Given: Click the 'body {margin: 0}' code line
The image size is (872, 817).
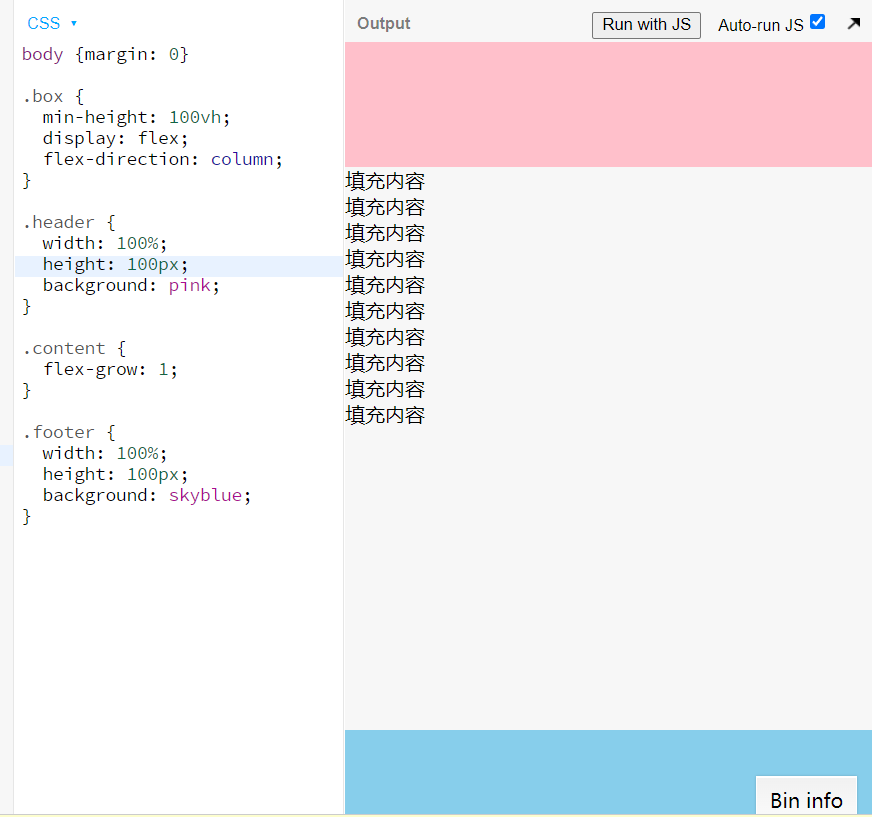Looking at the screenshot, I should coord(105,55).
